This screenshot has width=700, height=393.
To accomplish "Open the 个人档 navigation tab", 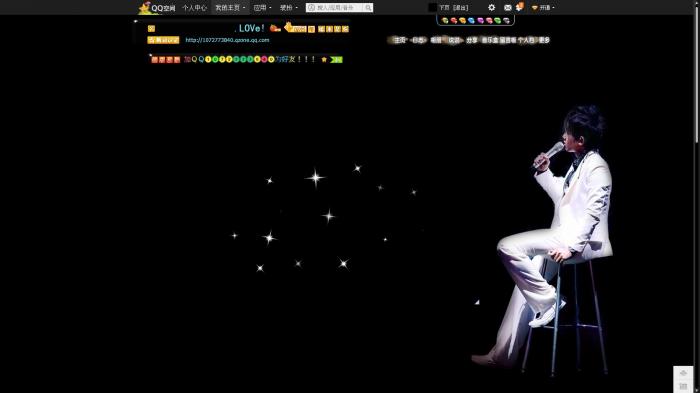I will 526,40.
